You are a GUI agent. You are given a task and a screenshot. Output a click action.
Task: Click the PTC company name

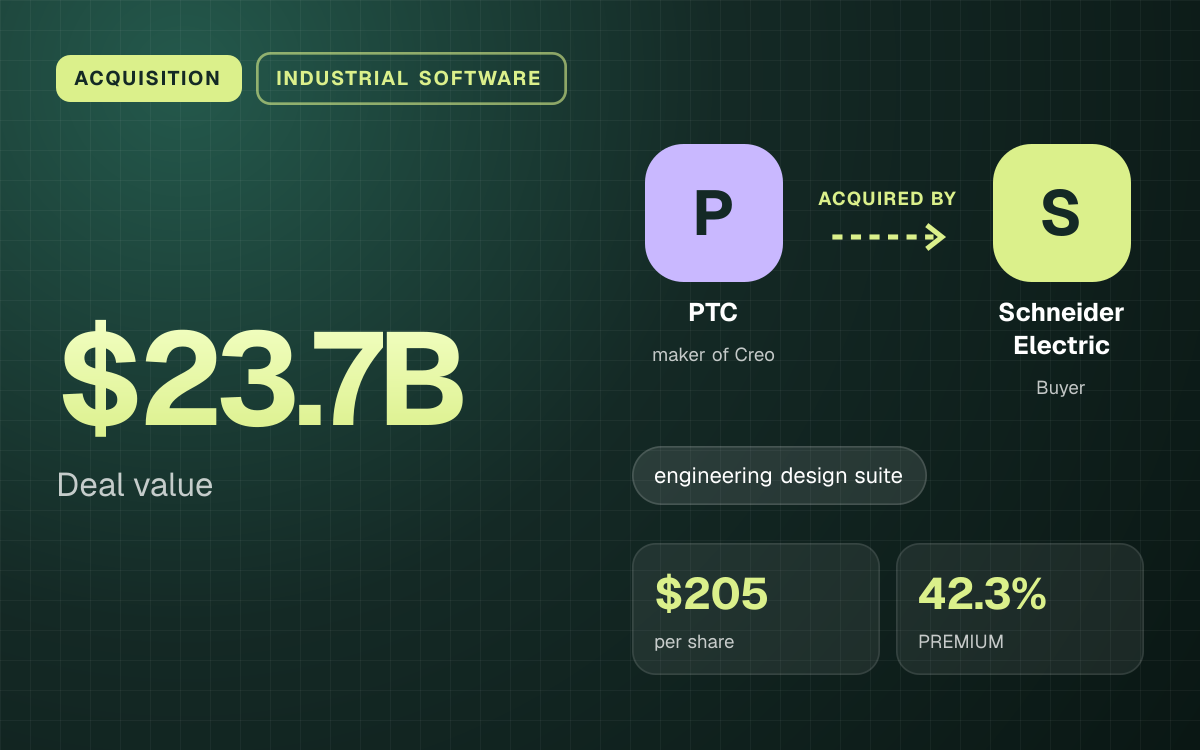click(x=714, y=312)
